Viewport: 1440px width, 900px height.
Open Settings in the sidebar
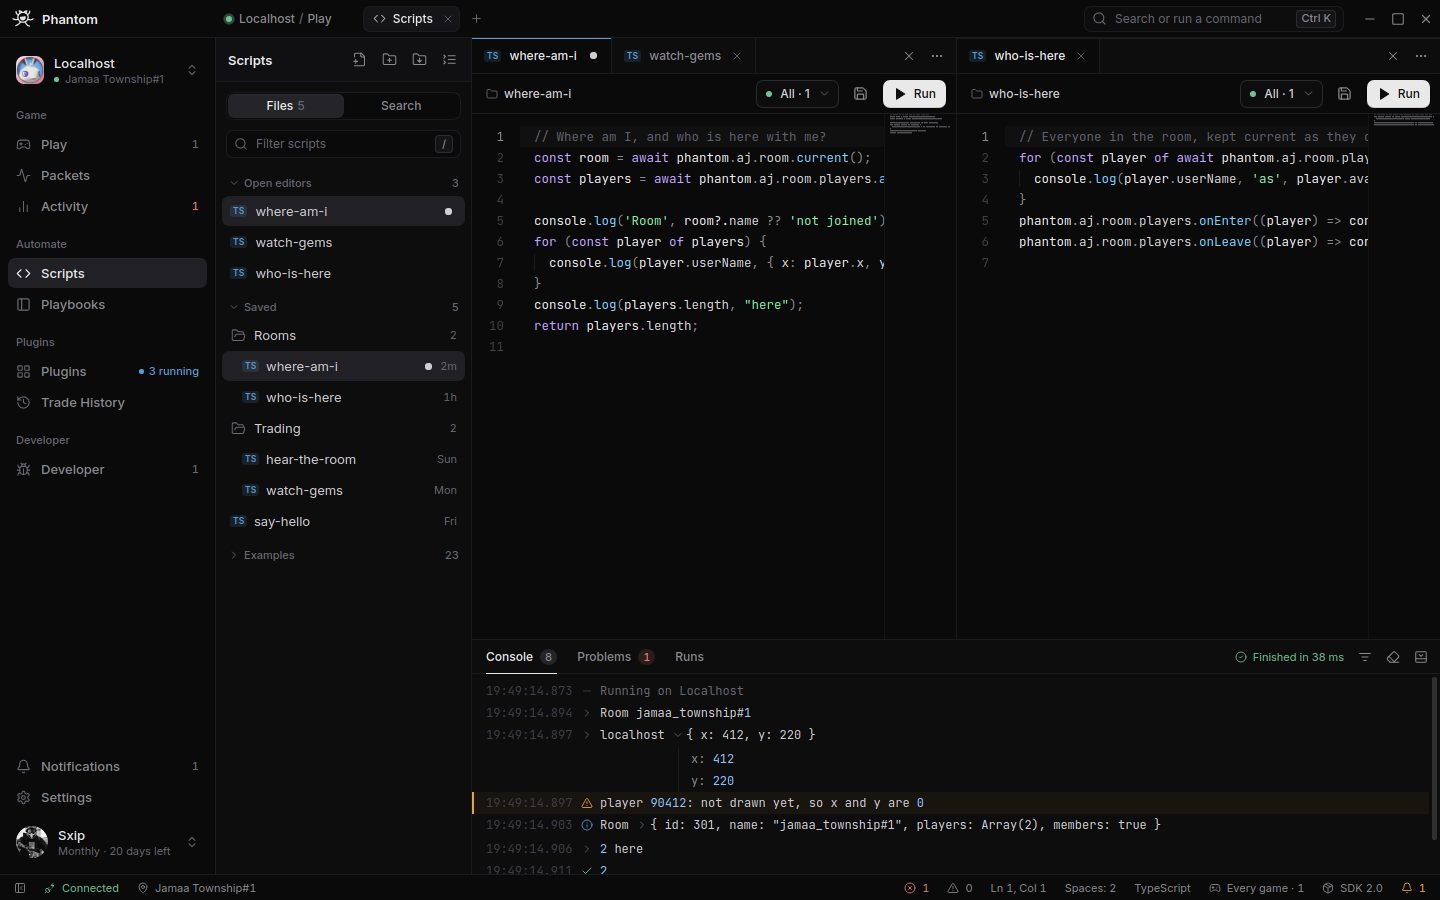107,797
